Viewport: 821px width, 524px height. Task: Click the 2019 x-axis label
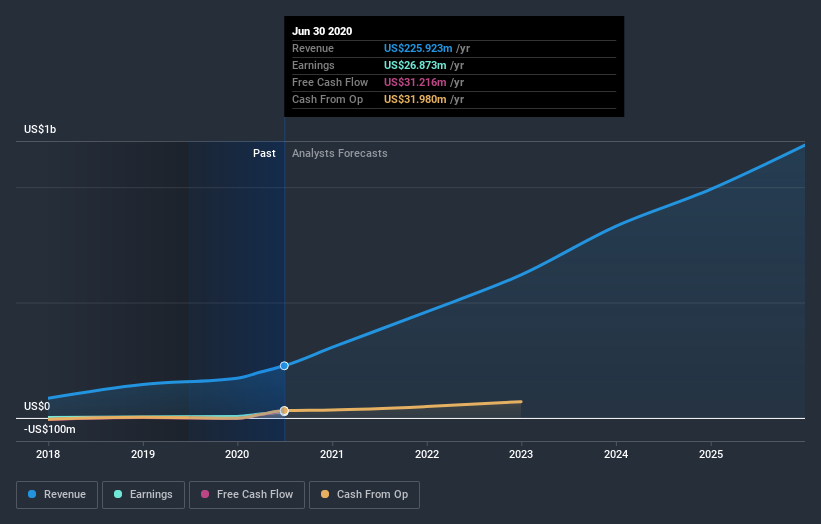click(x=143, y=454)
